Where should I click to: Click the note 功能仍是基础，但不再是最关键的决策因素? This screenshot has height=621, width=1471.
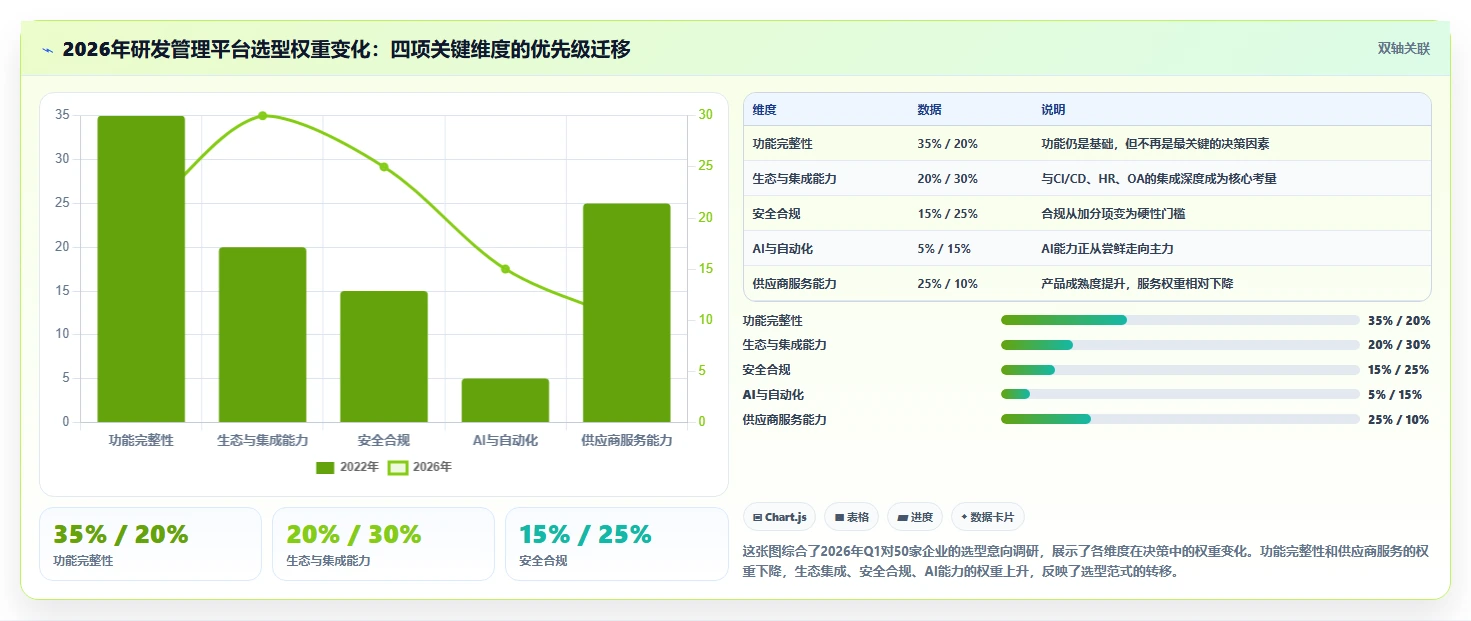point(1155,144)
